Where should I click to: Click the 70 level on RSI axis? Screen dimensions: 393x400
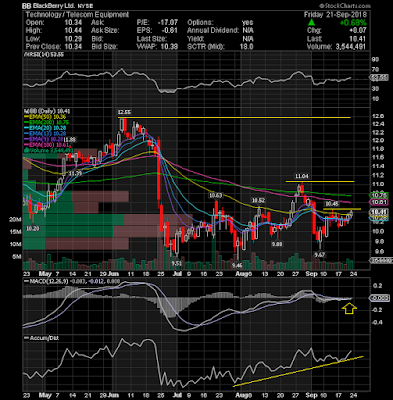375,70
